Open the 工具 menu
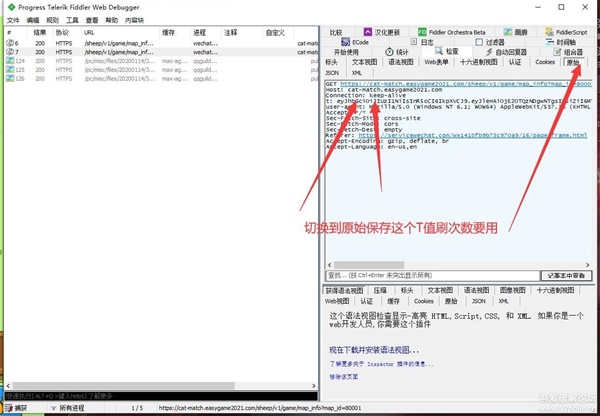 pos(72,20)
